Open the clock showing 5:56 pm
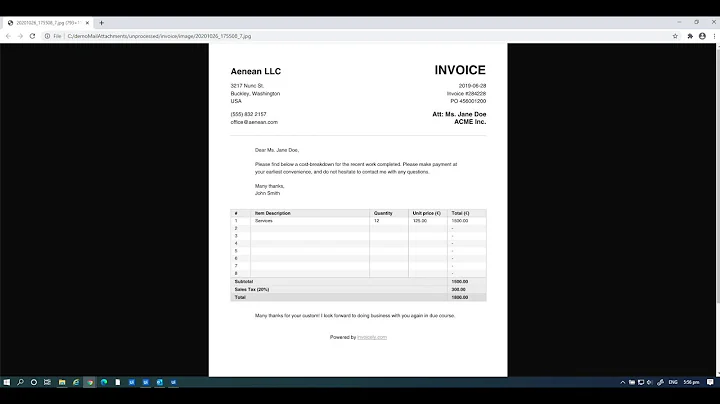 691,382
